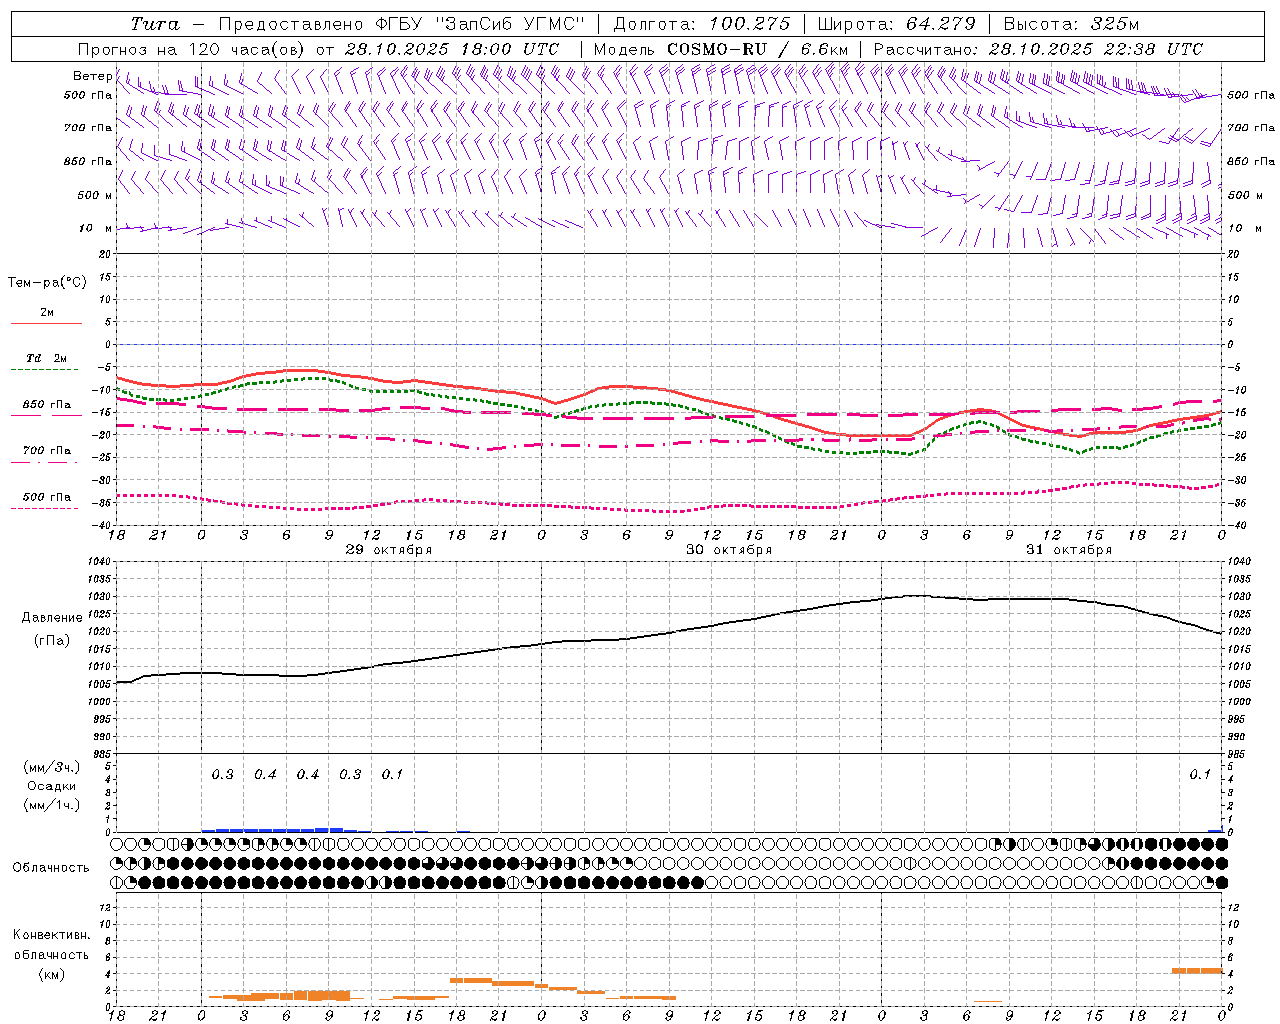
Task: Click the '29 октября' date label
Action: coord(389,550)
